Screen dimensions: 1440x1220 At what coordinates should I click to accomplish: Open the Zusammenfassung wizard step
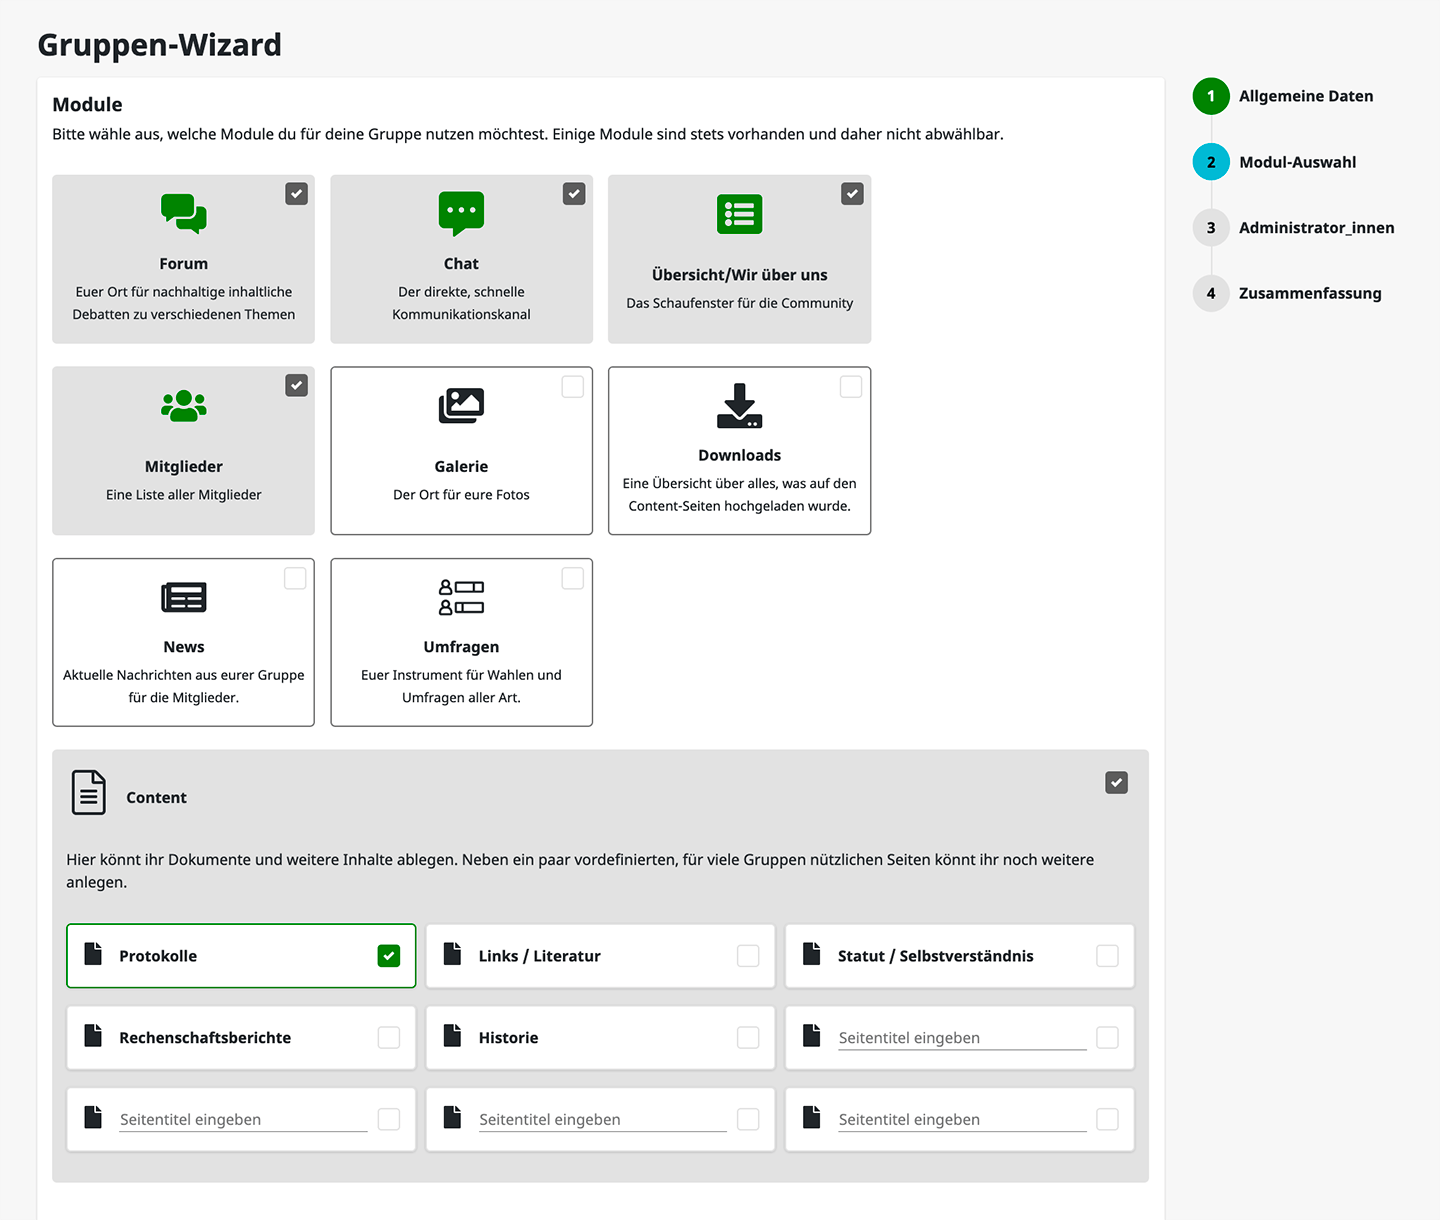(x=1211, y=293)
